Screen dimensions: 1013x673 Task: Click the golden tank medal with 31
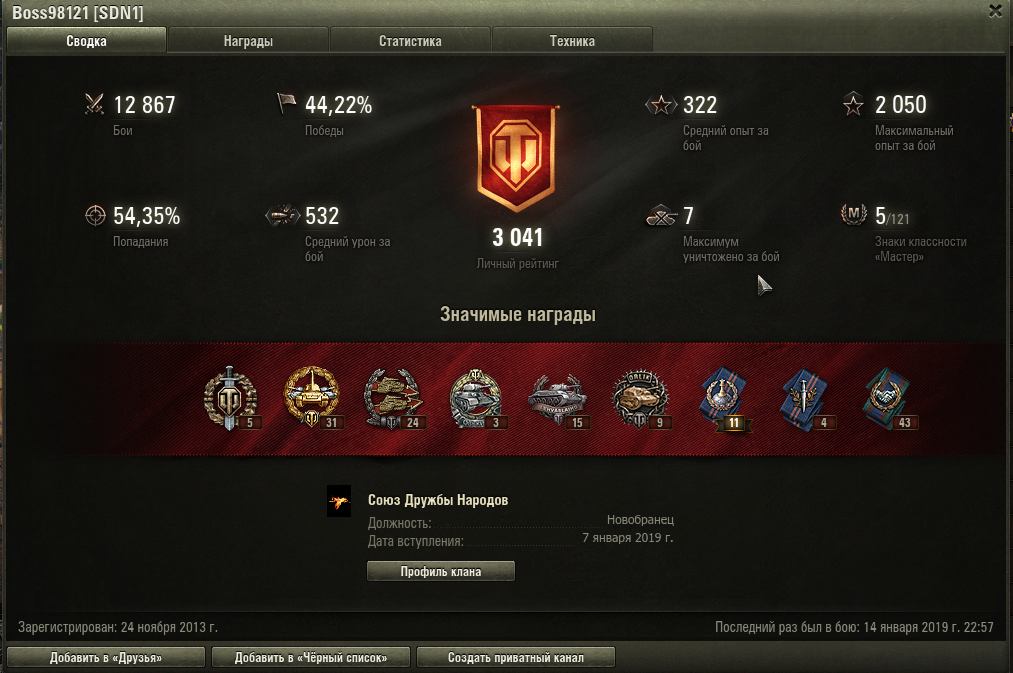[x=313, y=397]
